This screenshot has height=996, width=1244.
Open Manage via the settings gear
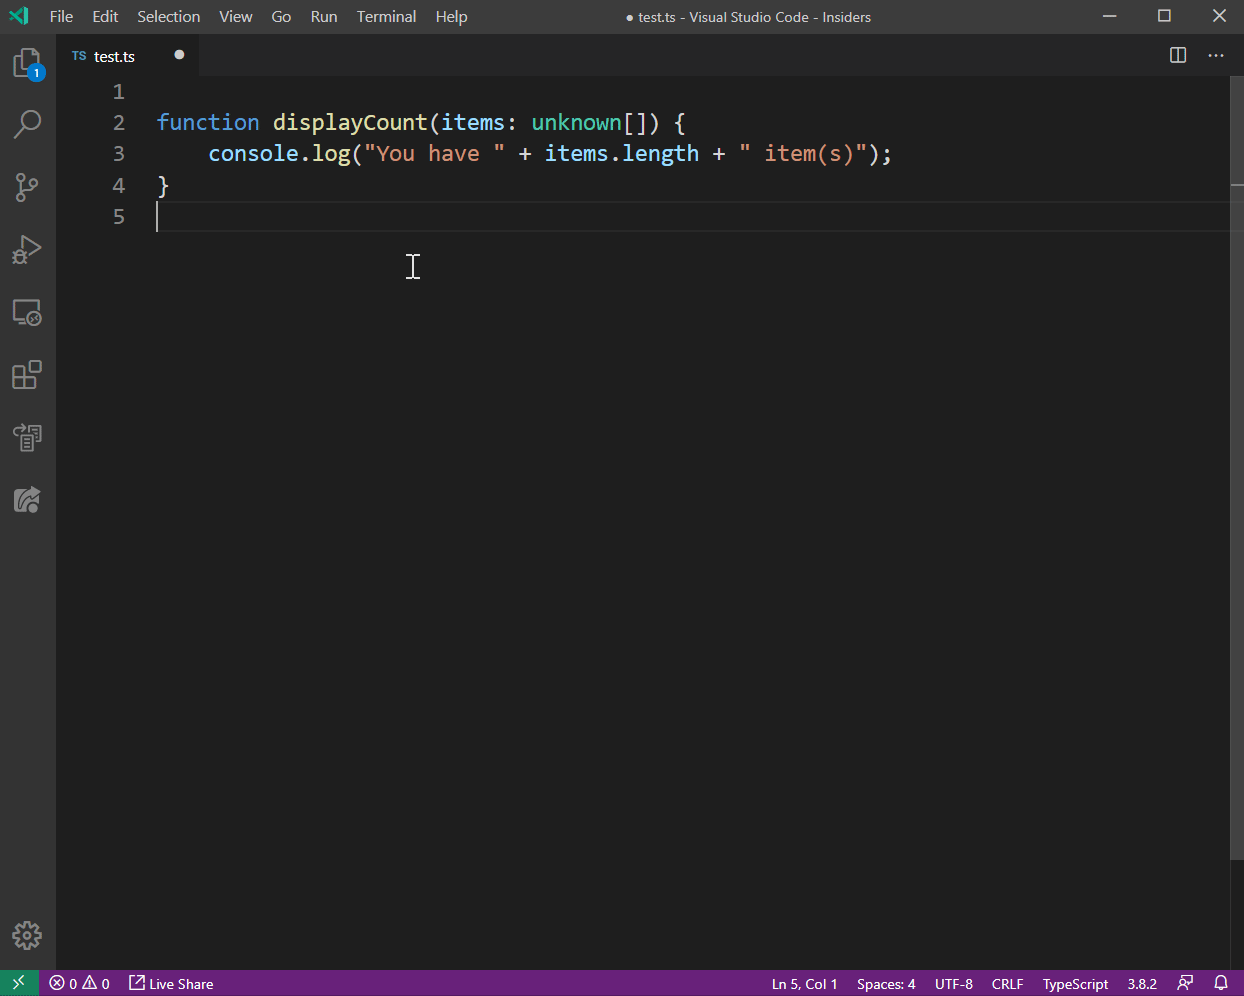(27, 935)
